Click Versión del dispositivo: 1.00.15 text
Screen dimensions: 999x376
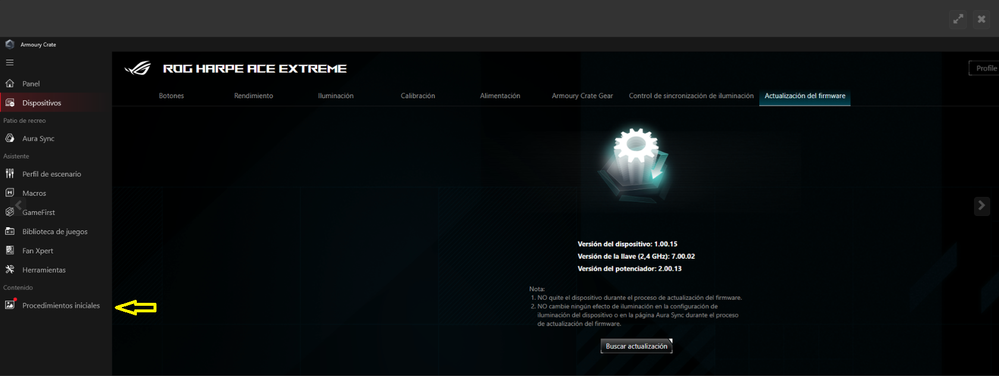627,244
